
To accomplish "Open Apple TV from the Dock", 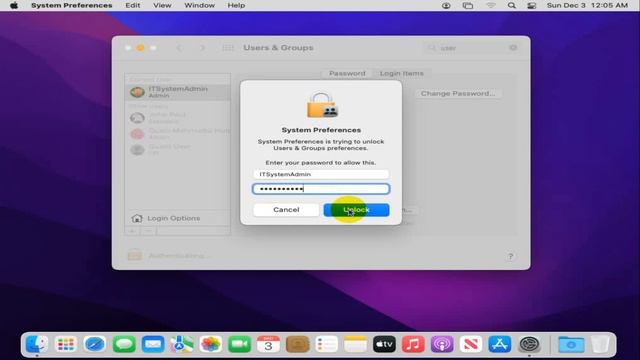I will point(384,344).
